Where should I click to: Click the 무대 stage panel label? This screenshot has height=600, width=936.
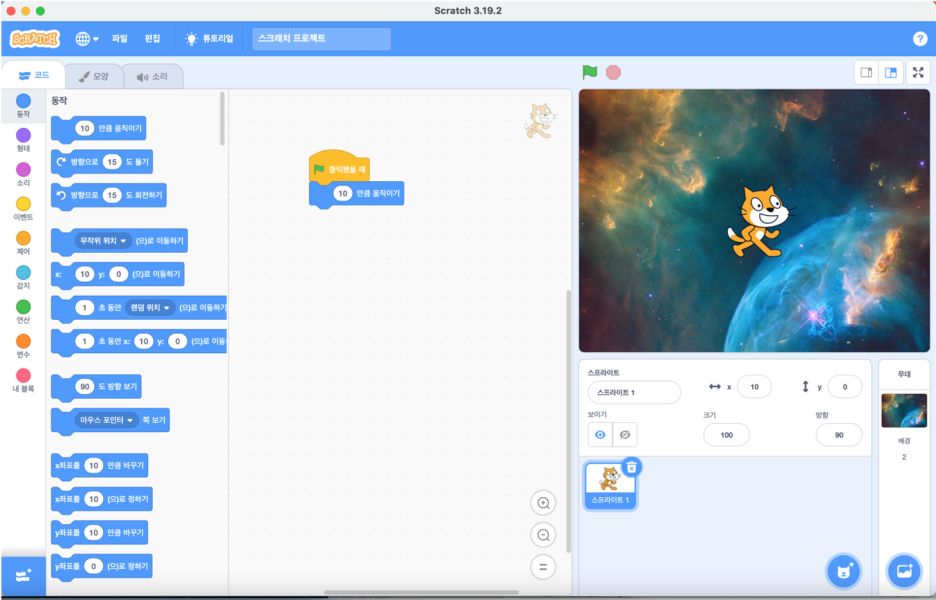(904, 374)
